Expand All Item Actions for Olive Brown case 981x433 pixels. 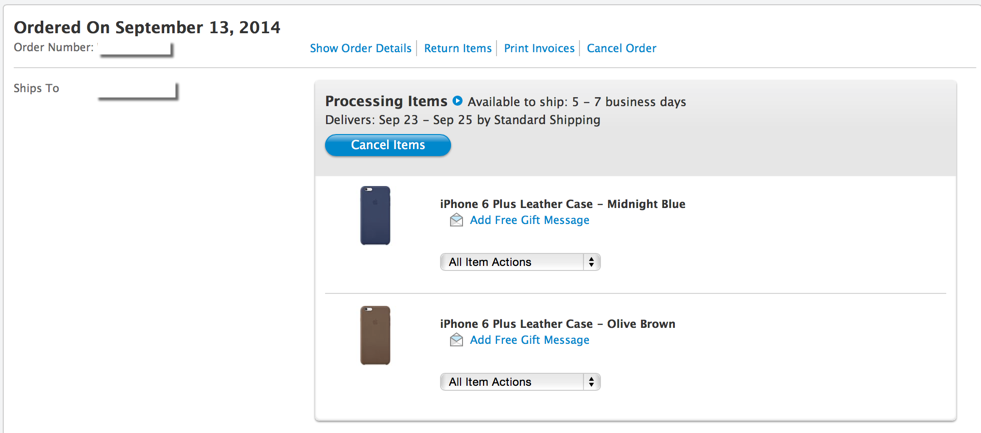point(520,382)
